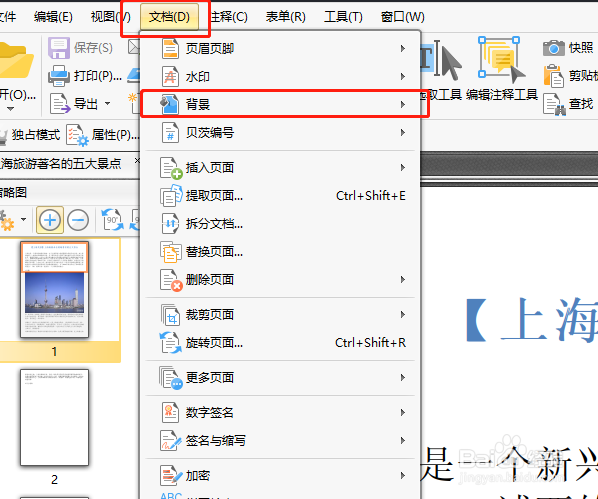Viewport: 598px width, 499px height.
Task: Close the 上海旅游著名的五大景点 document tab
Action: tap(137, 161)
